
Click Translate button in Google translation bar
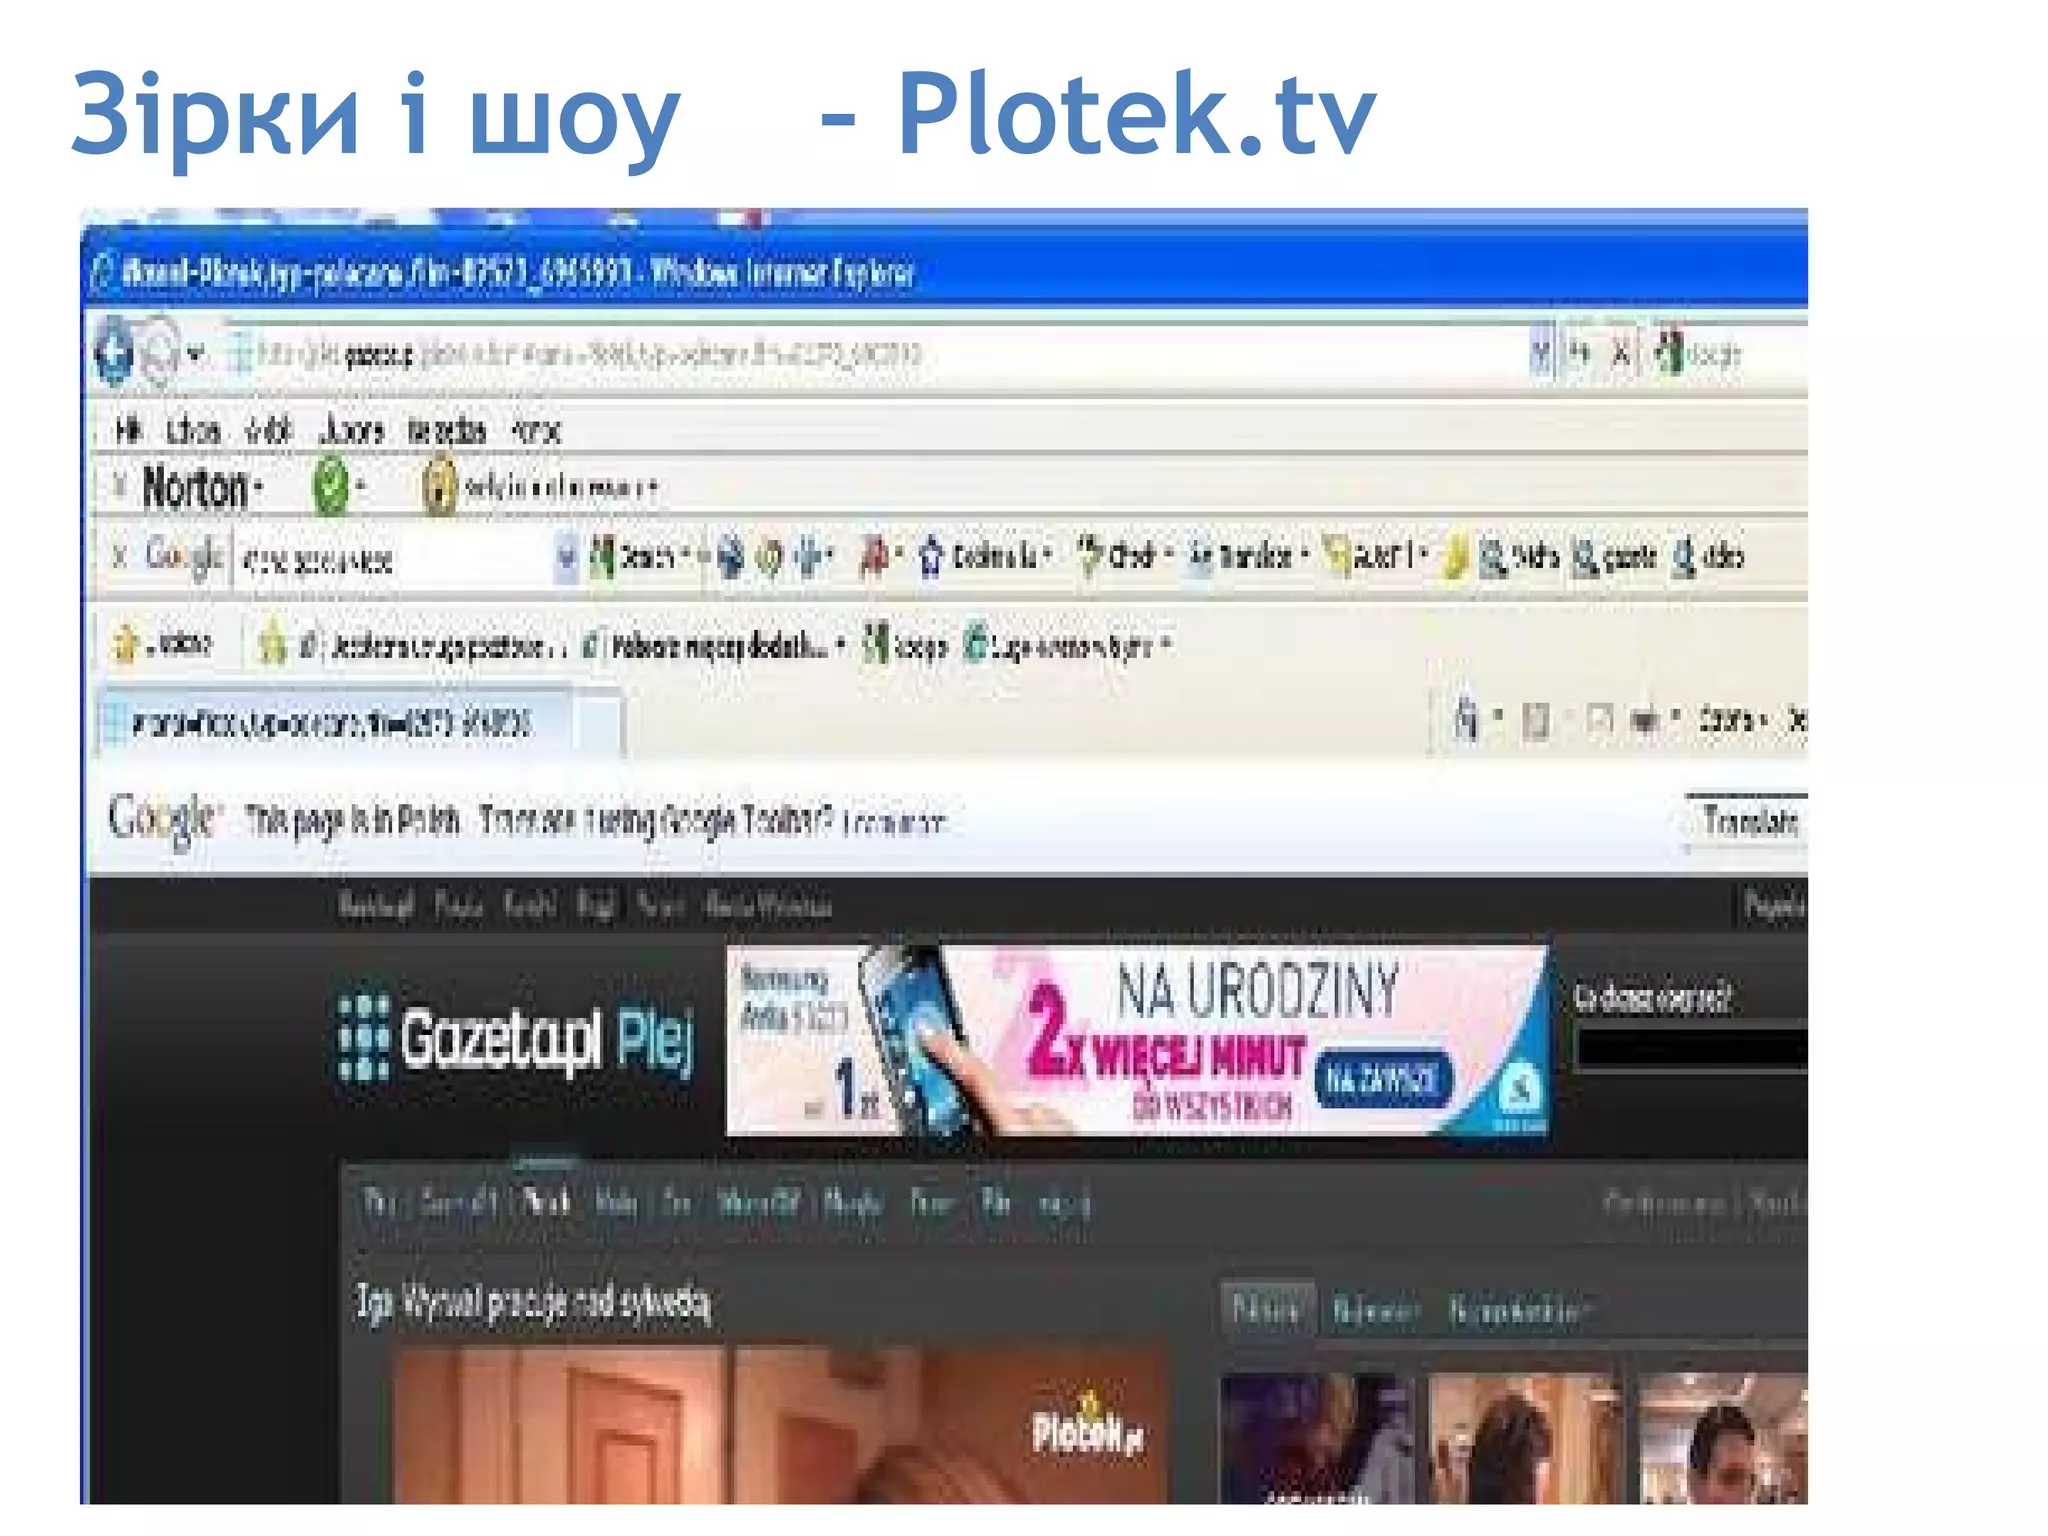click(1748, 822)
